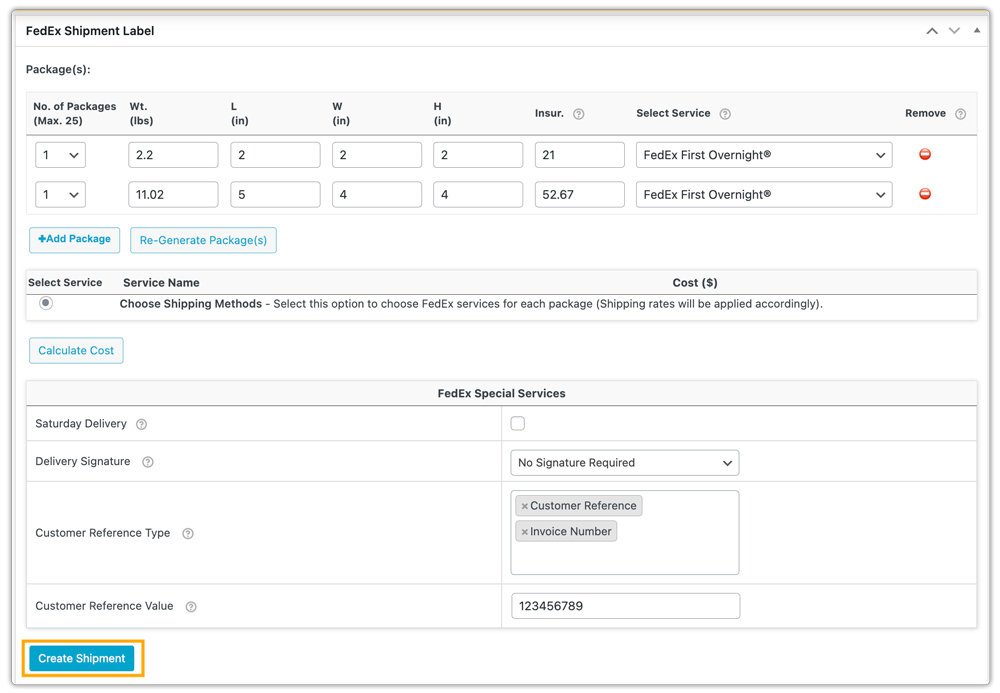Open Saturday Delivery help tooltip icon
This screenshot has height=693, width=1000.
point(141,424)
